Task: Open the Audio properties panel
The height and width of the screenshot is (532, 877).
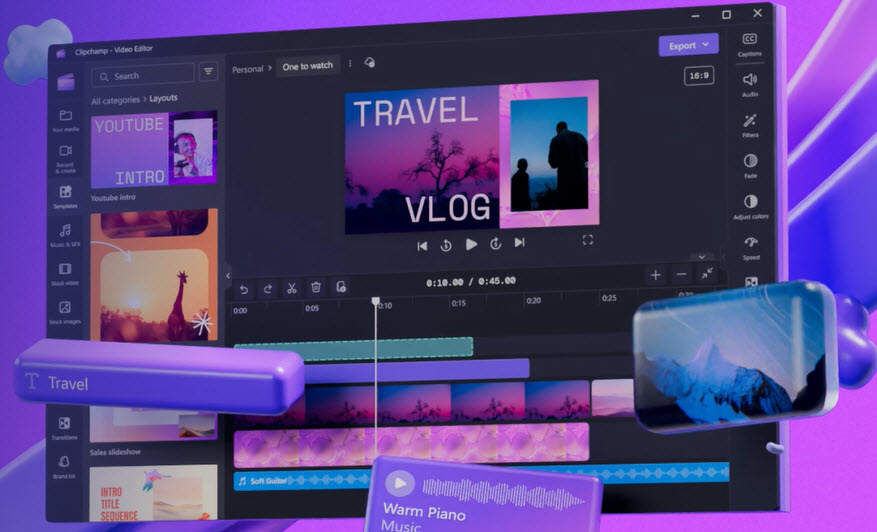Action: click(750, 84)
